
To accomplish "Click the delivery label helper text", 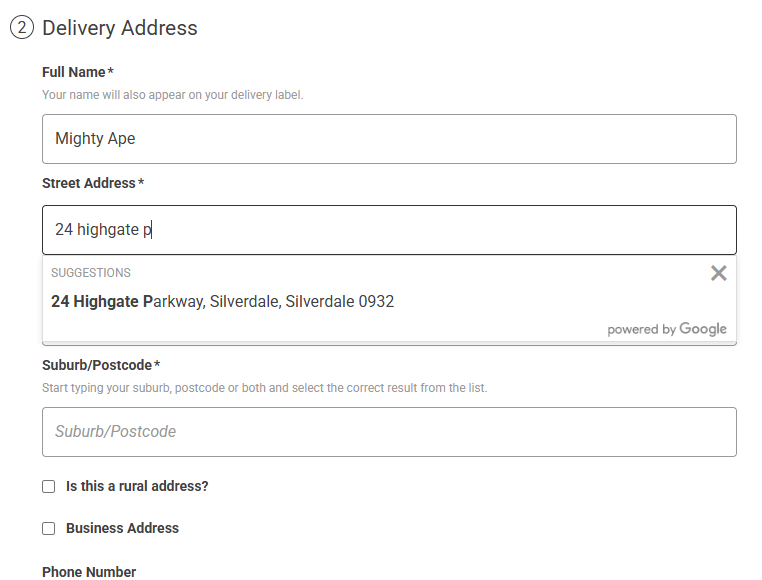I will tap(172, 95).
